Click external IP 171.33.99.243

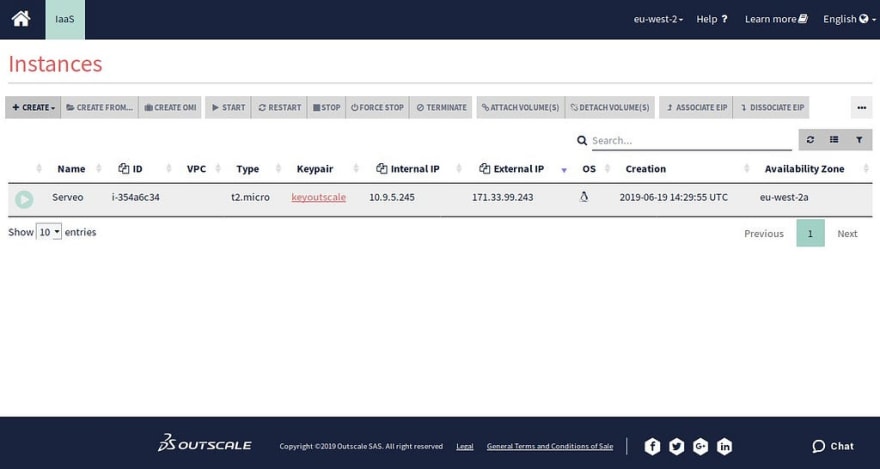[x=502, y=197]
